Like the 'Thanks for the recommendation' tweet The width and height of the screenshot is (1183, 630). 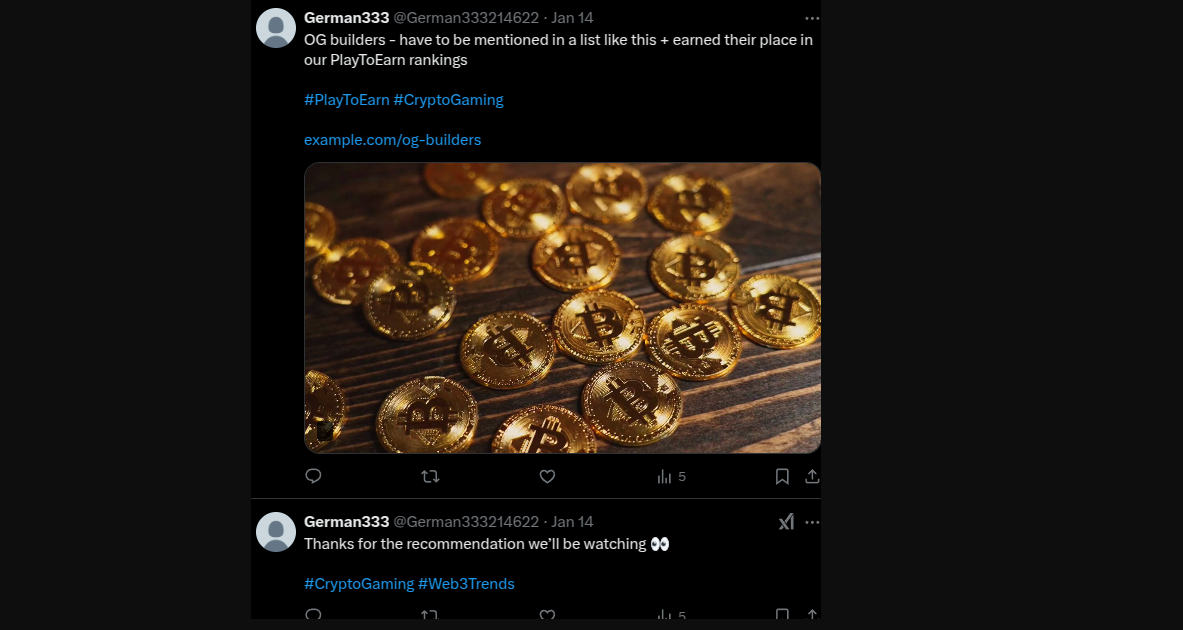pyautogui.click(x=547, y=616)
